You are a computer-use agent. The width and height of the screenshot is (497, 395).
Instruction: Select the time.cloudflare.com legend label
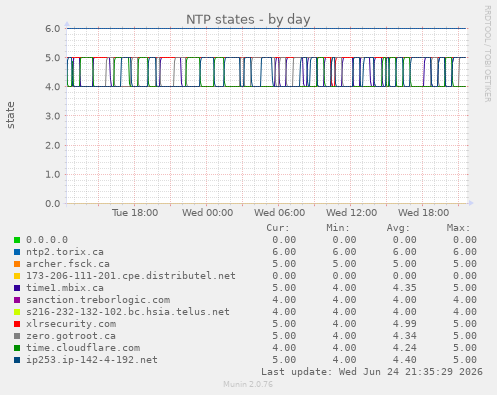tap(83, 348)
